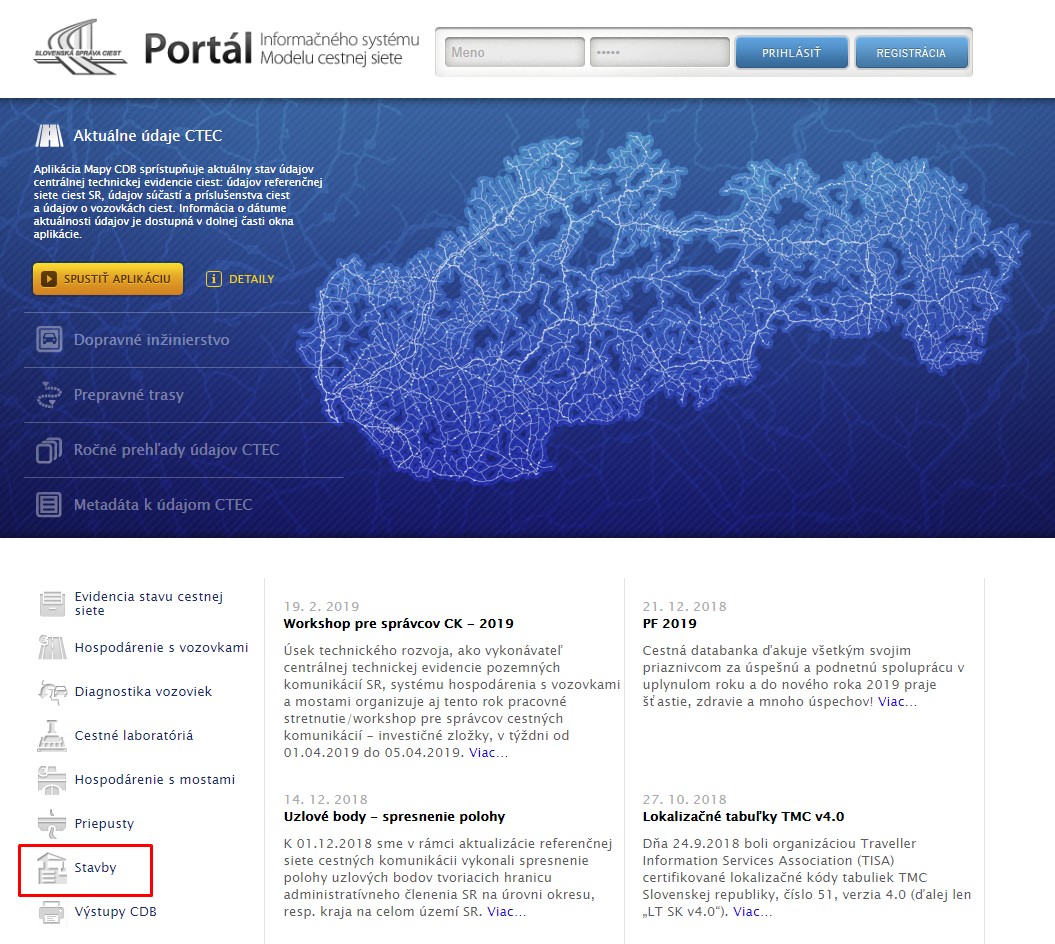Open the Stavby section
Viewport: 1055px width, 944px height.
pos(95,868)
